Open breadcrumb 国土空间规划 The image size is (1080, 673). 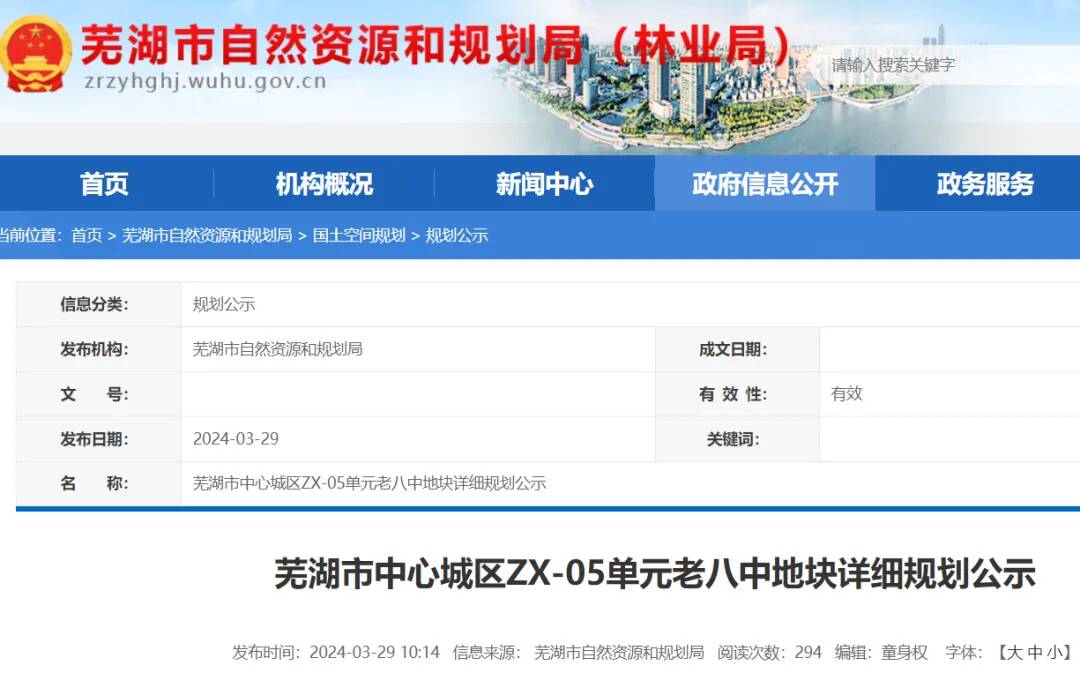pyautogui.click(x=359, y=236)
